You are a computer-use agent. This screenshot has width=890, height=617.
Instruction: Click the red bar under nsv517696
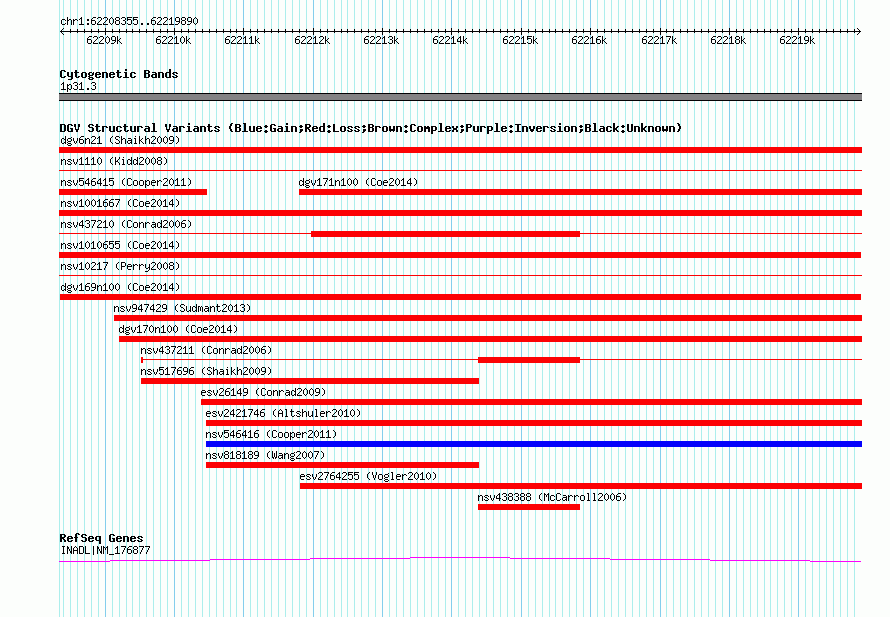(x=310, y=381)
